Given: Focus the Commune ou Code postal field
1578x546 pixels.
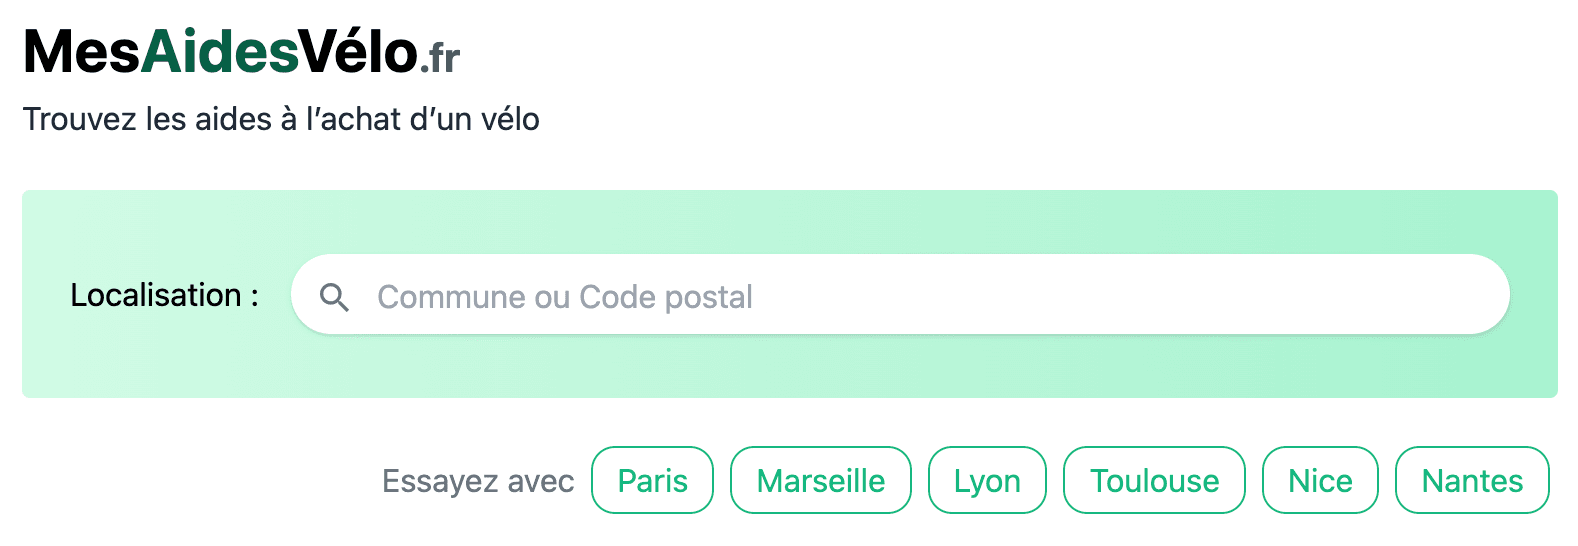Looking at the screenshot, I should 900,295.
